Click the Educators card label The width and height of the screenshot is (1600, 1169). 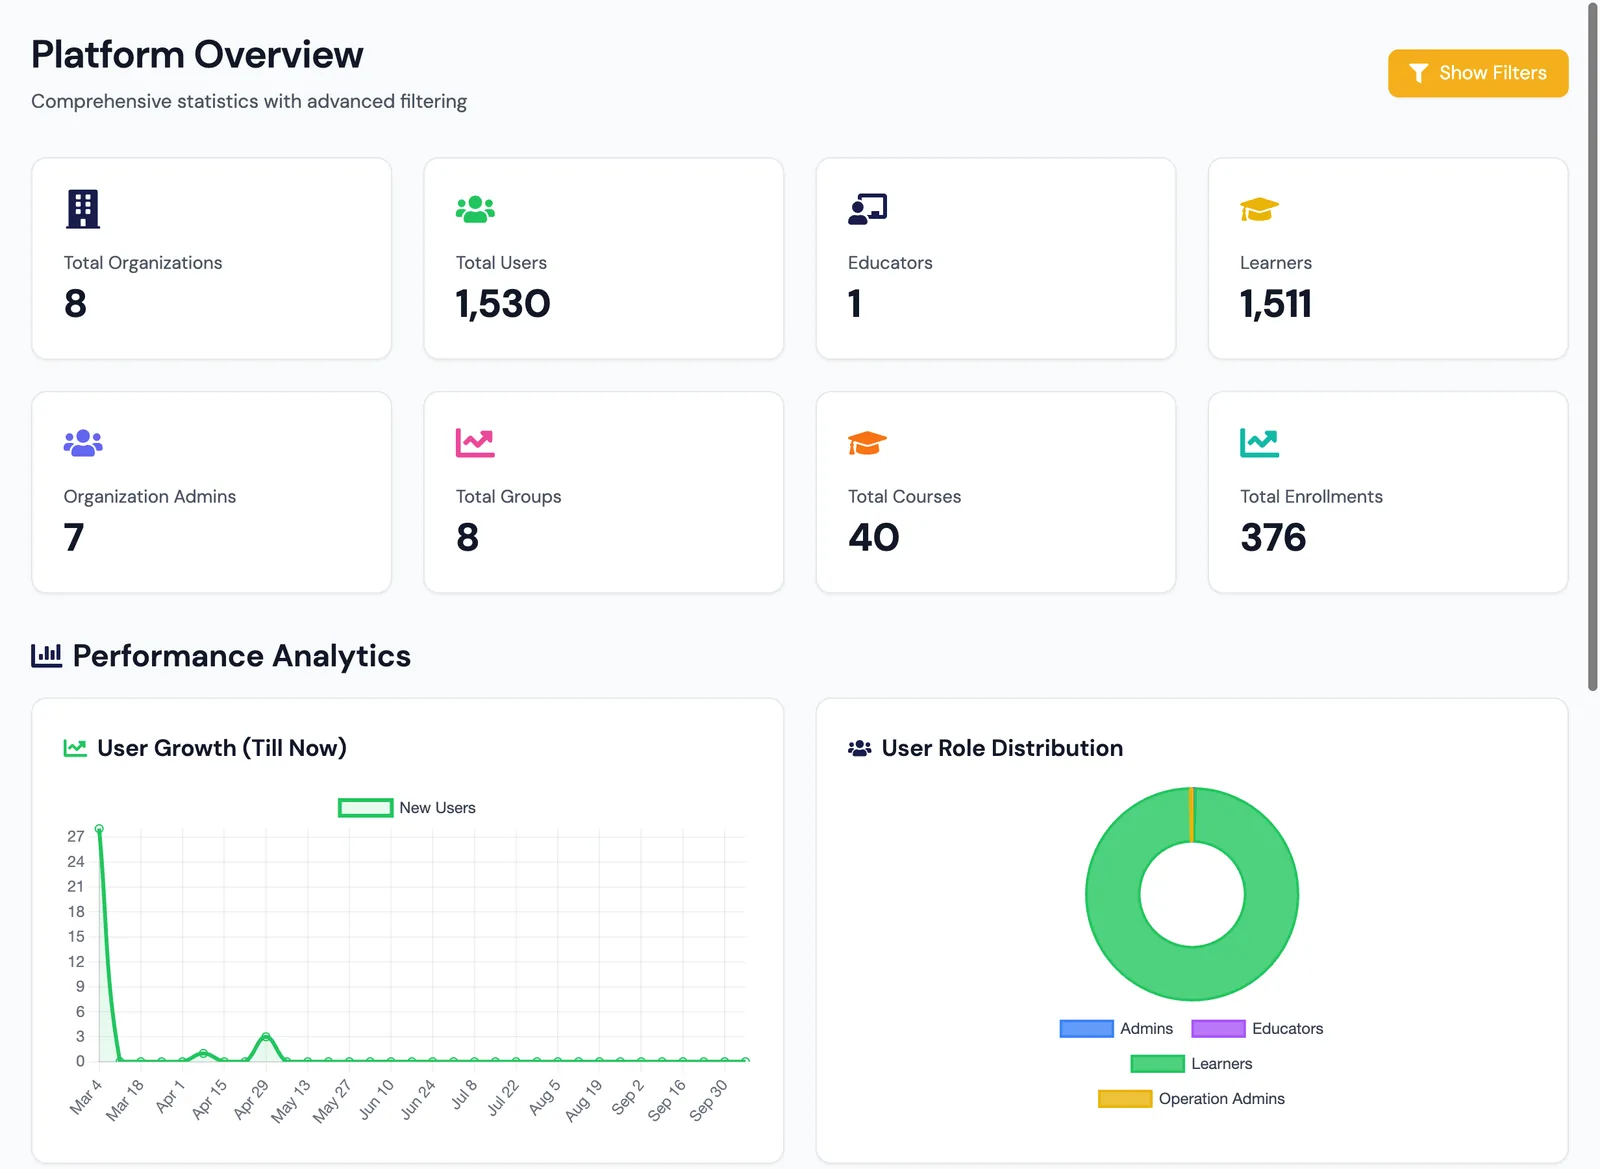pos(890,263)
